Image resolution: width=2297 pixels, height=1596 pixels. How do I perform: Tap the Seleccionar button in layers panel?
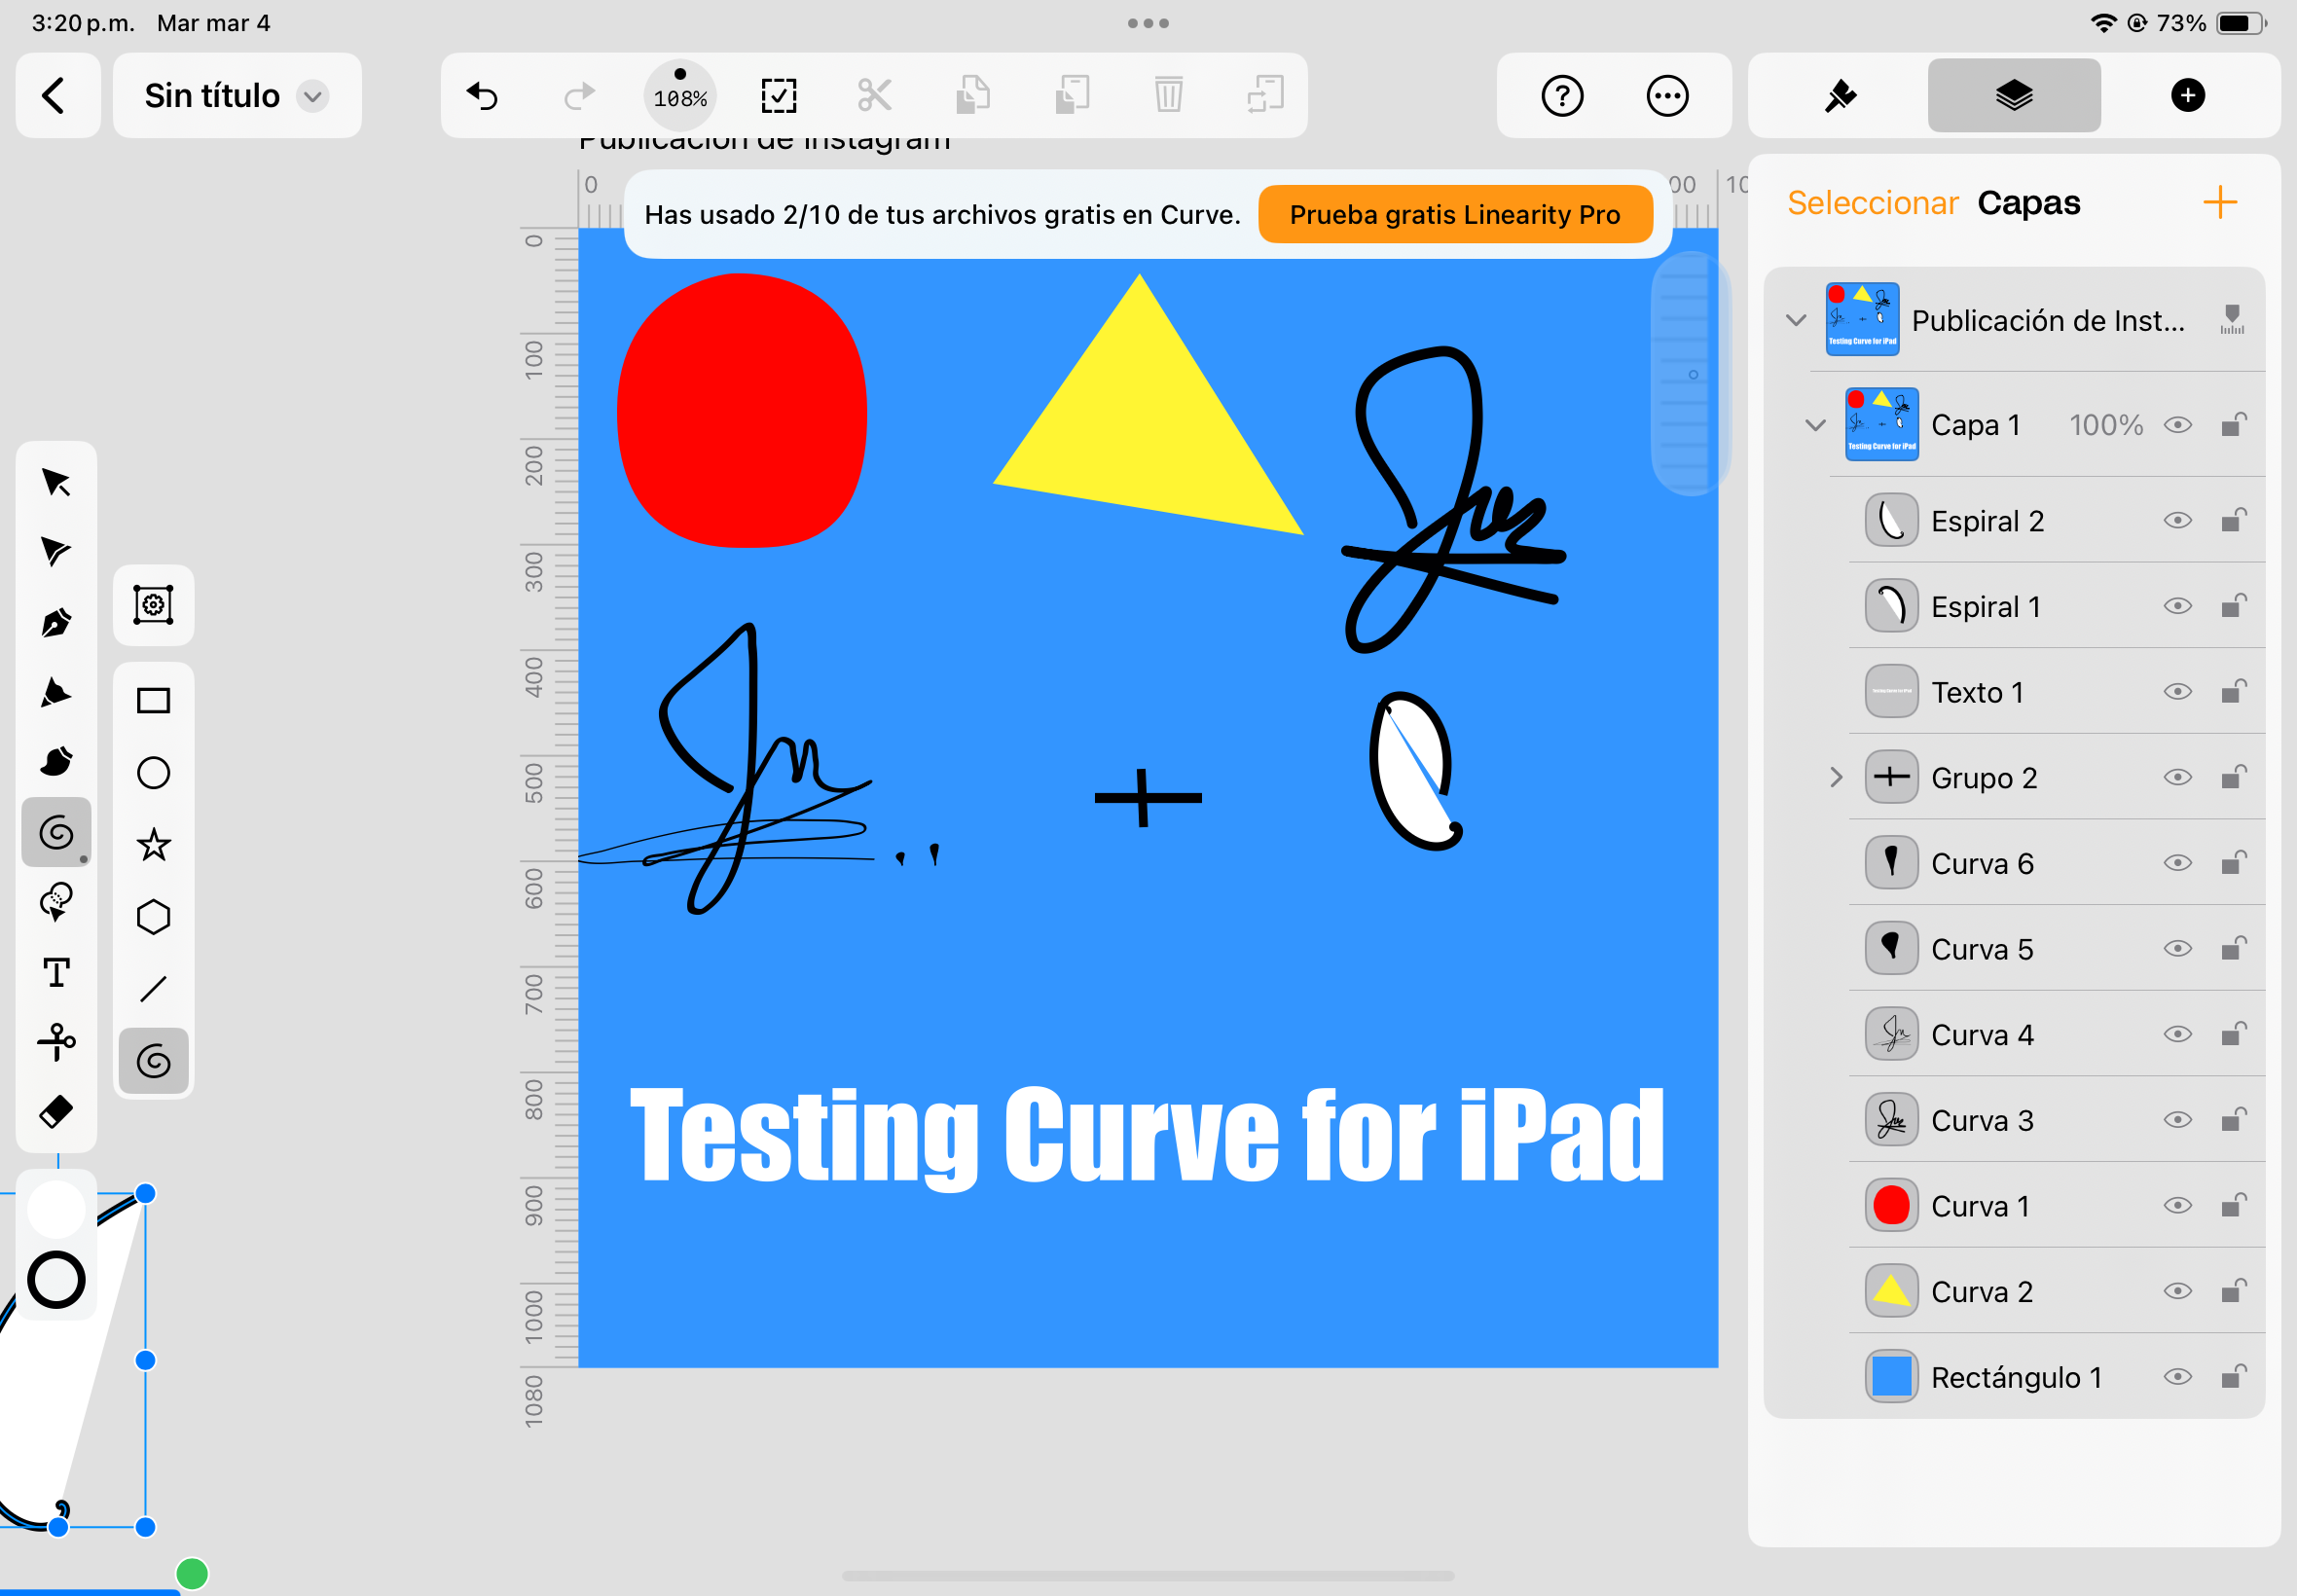(1872, 203)
